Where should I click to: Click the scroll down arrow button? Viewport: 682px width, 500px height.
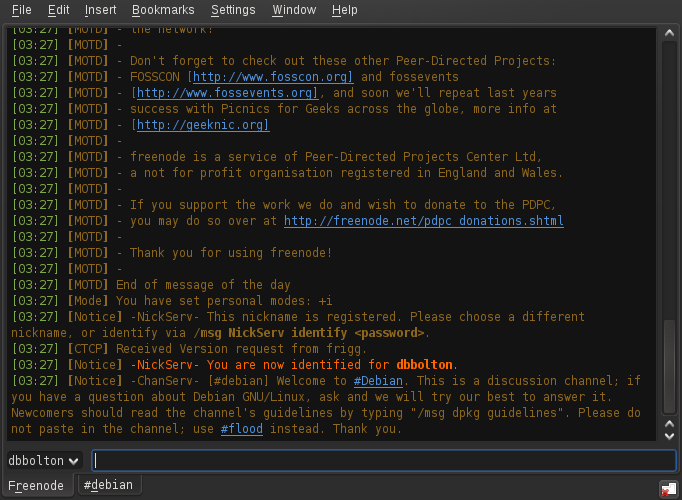pyautogui.click(x=669, y=436)
